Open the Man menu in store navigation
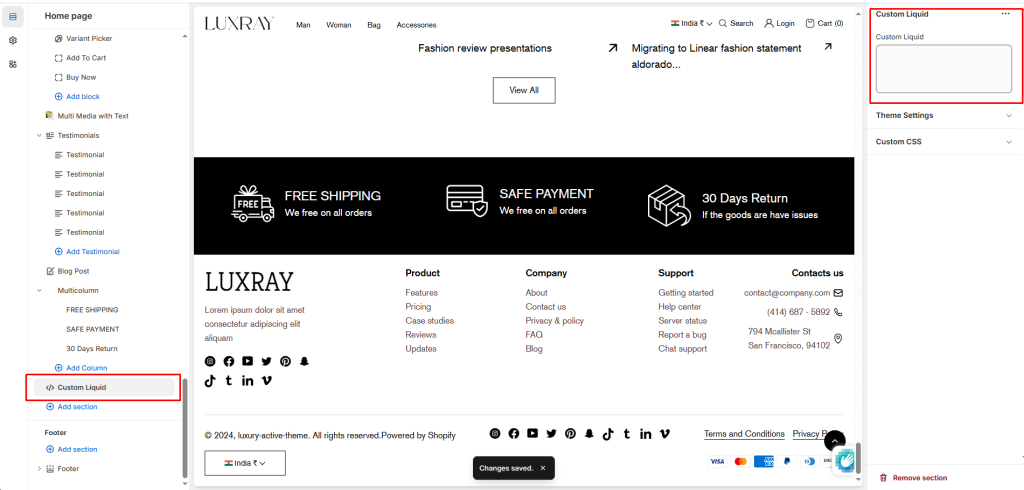1024x490 pixels. point(303,25)
